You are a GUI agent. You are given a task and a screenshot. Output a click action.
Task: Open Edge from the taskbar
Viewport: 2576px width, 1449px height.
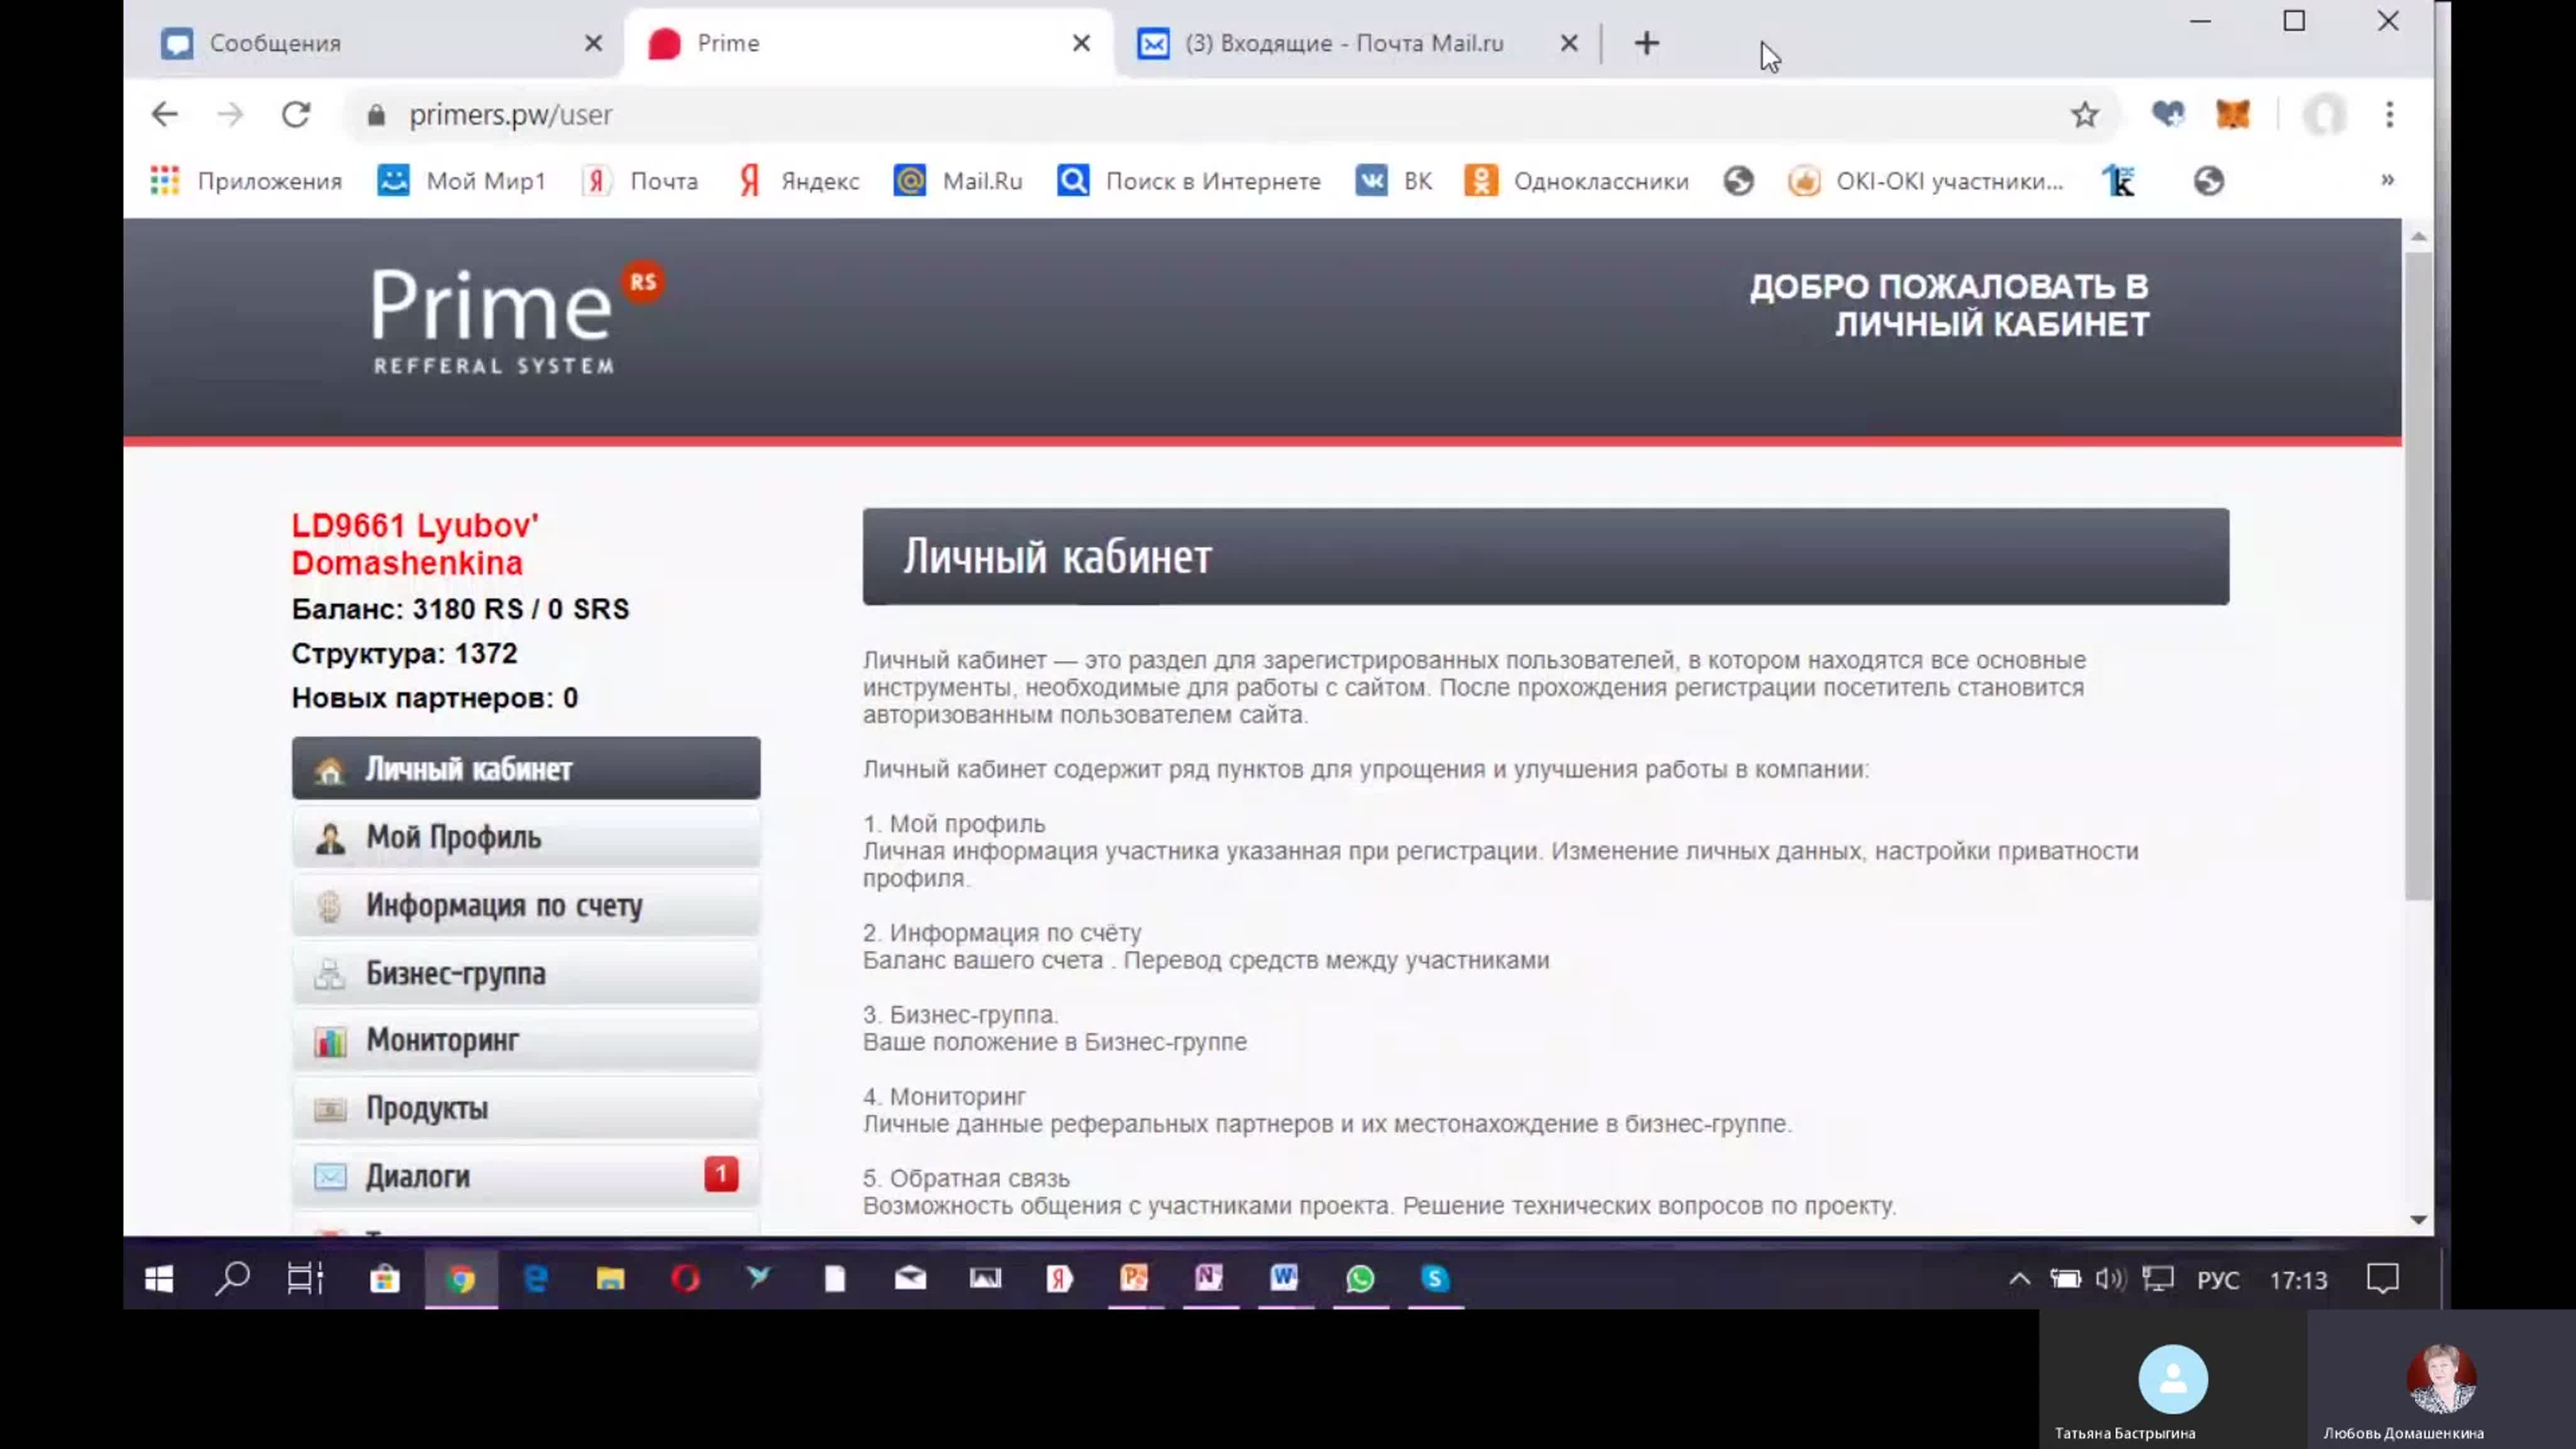536,1278
